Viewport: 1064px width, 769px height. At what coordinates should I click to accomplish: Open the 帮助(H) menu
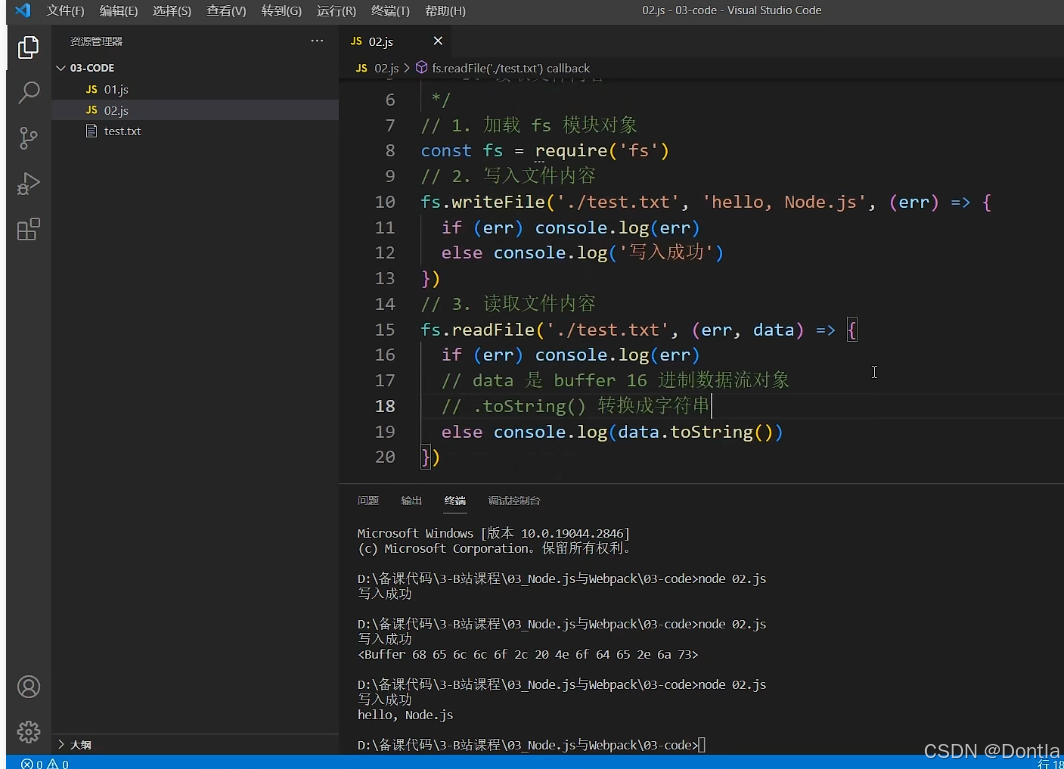tap(445, 11)
